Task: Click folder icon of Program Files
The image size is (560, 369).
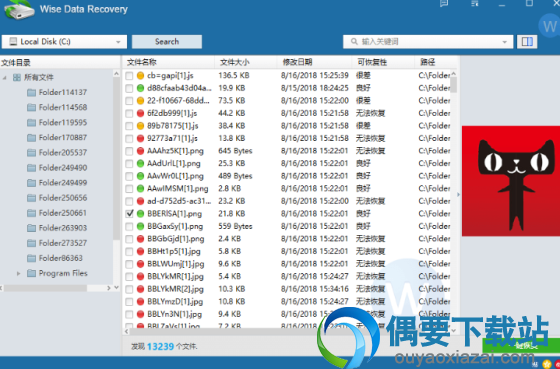Action: click(31, 274)
